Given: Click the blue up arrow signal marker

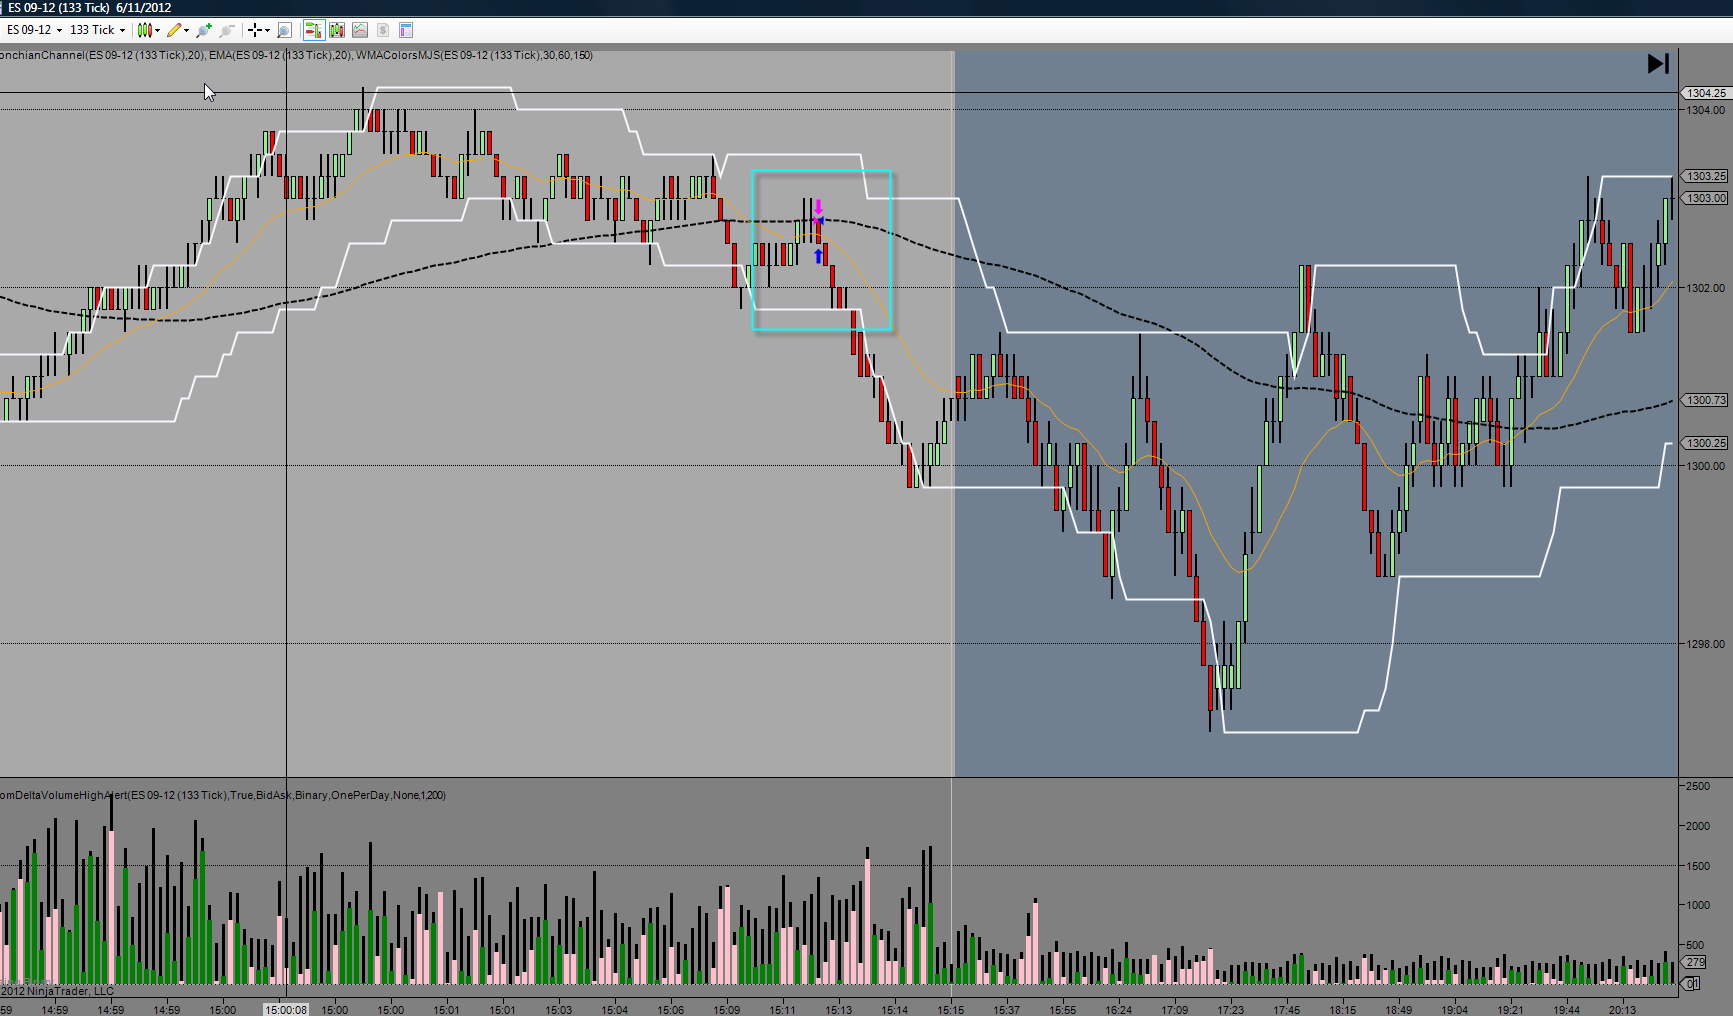Looking at the screenshot, I should tap(818, 256).
